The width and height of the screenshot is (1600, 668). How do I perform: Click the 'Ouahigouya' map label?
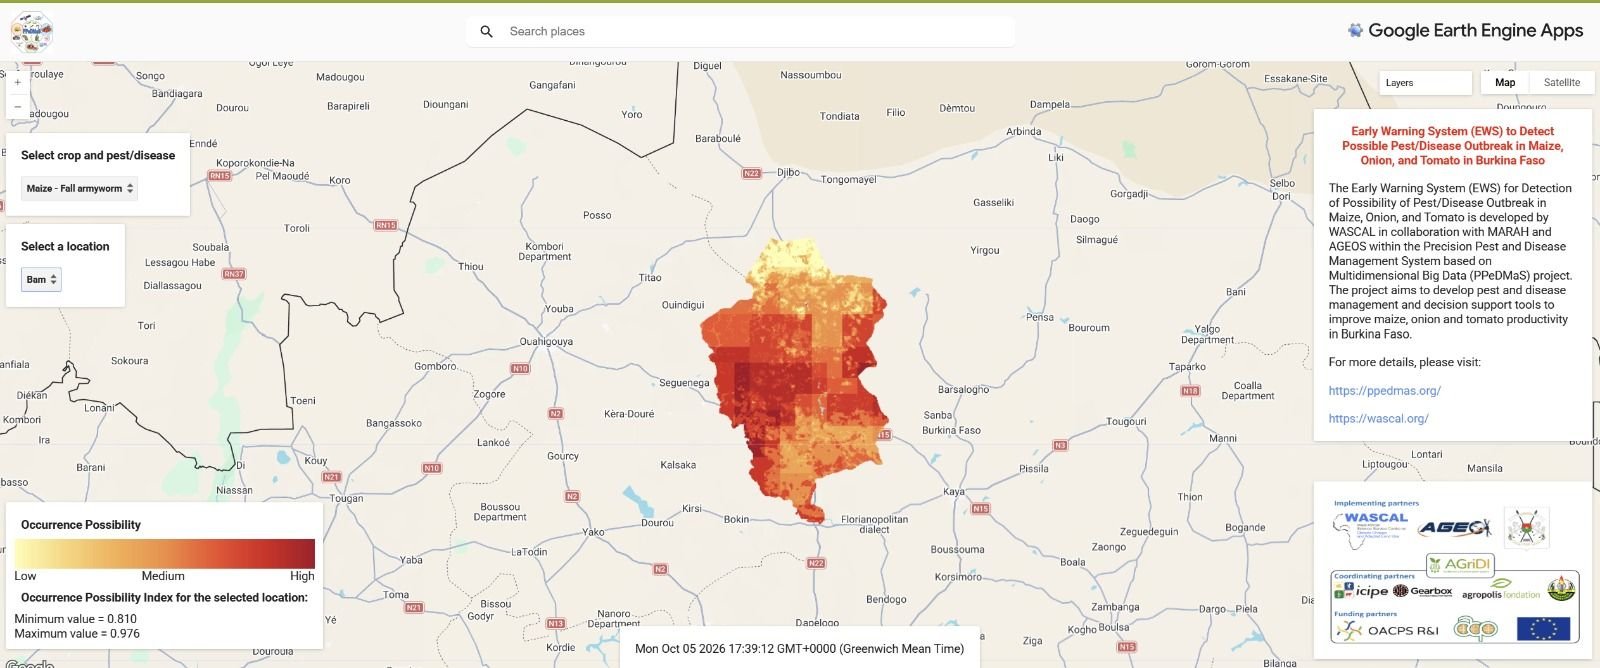pos(546,342)
